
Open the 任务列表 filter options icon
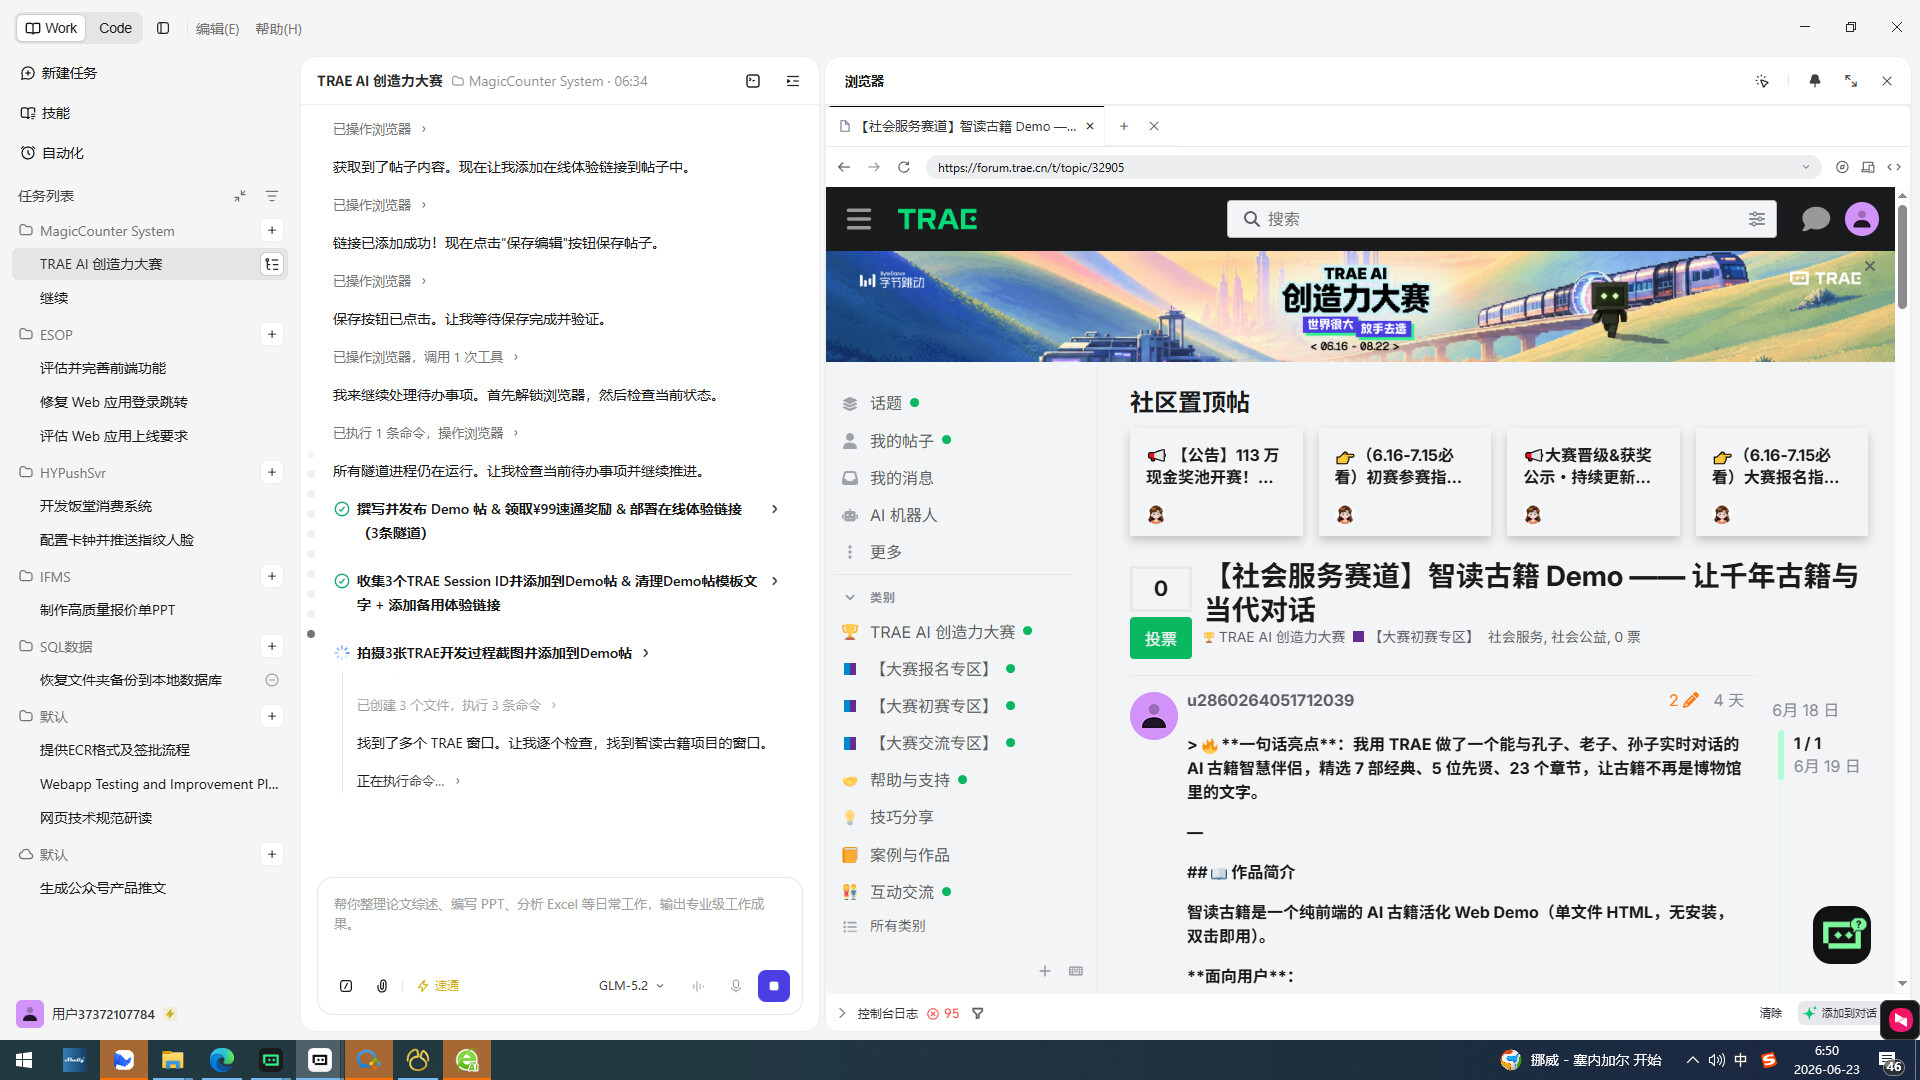point(272,196)
